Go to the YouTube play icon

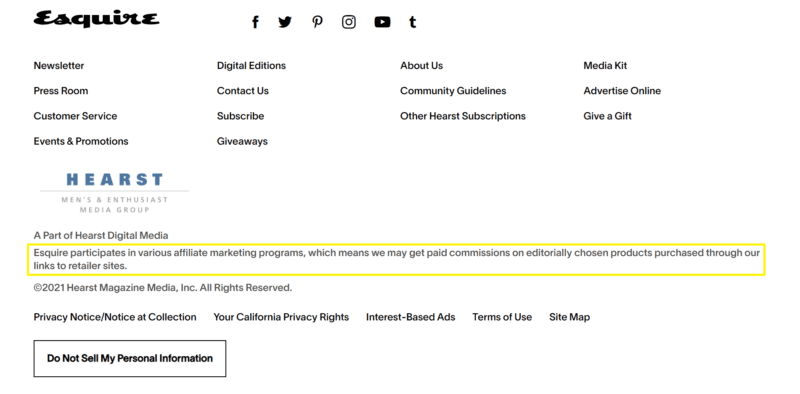pos(382,22)
